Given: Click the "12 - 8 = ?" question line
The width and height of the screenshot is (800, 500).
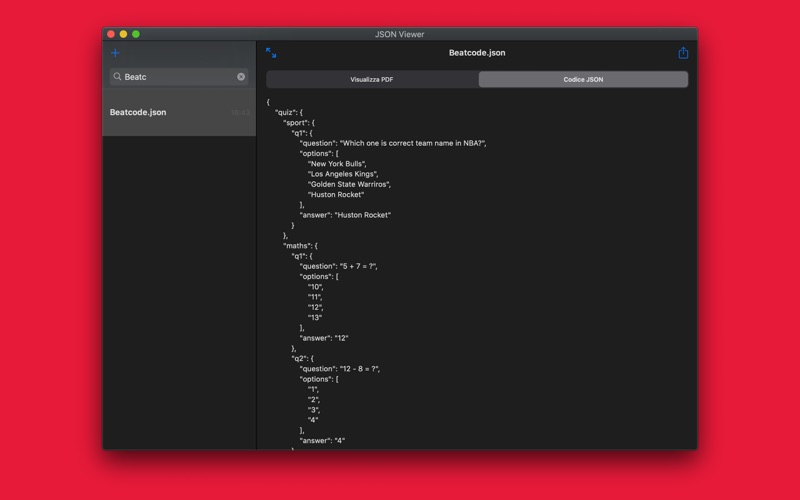Looking at the screenshot, I should pyautogui.click(x=340, y=369).
